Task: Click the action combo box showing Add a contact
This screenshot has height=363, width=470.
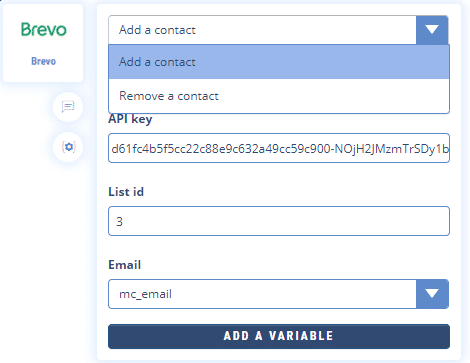Action: pyautogui.click(x=278, y=30)
